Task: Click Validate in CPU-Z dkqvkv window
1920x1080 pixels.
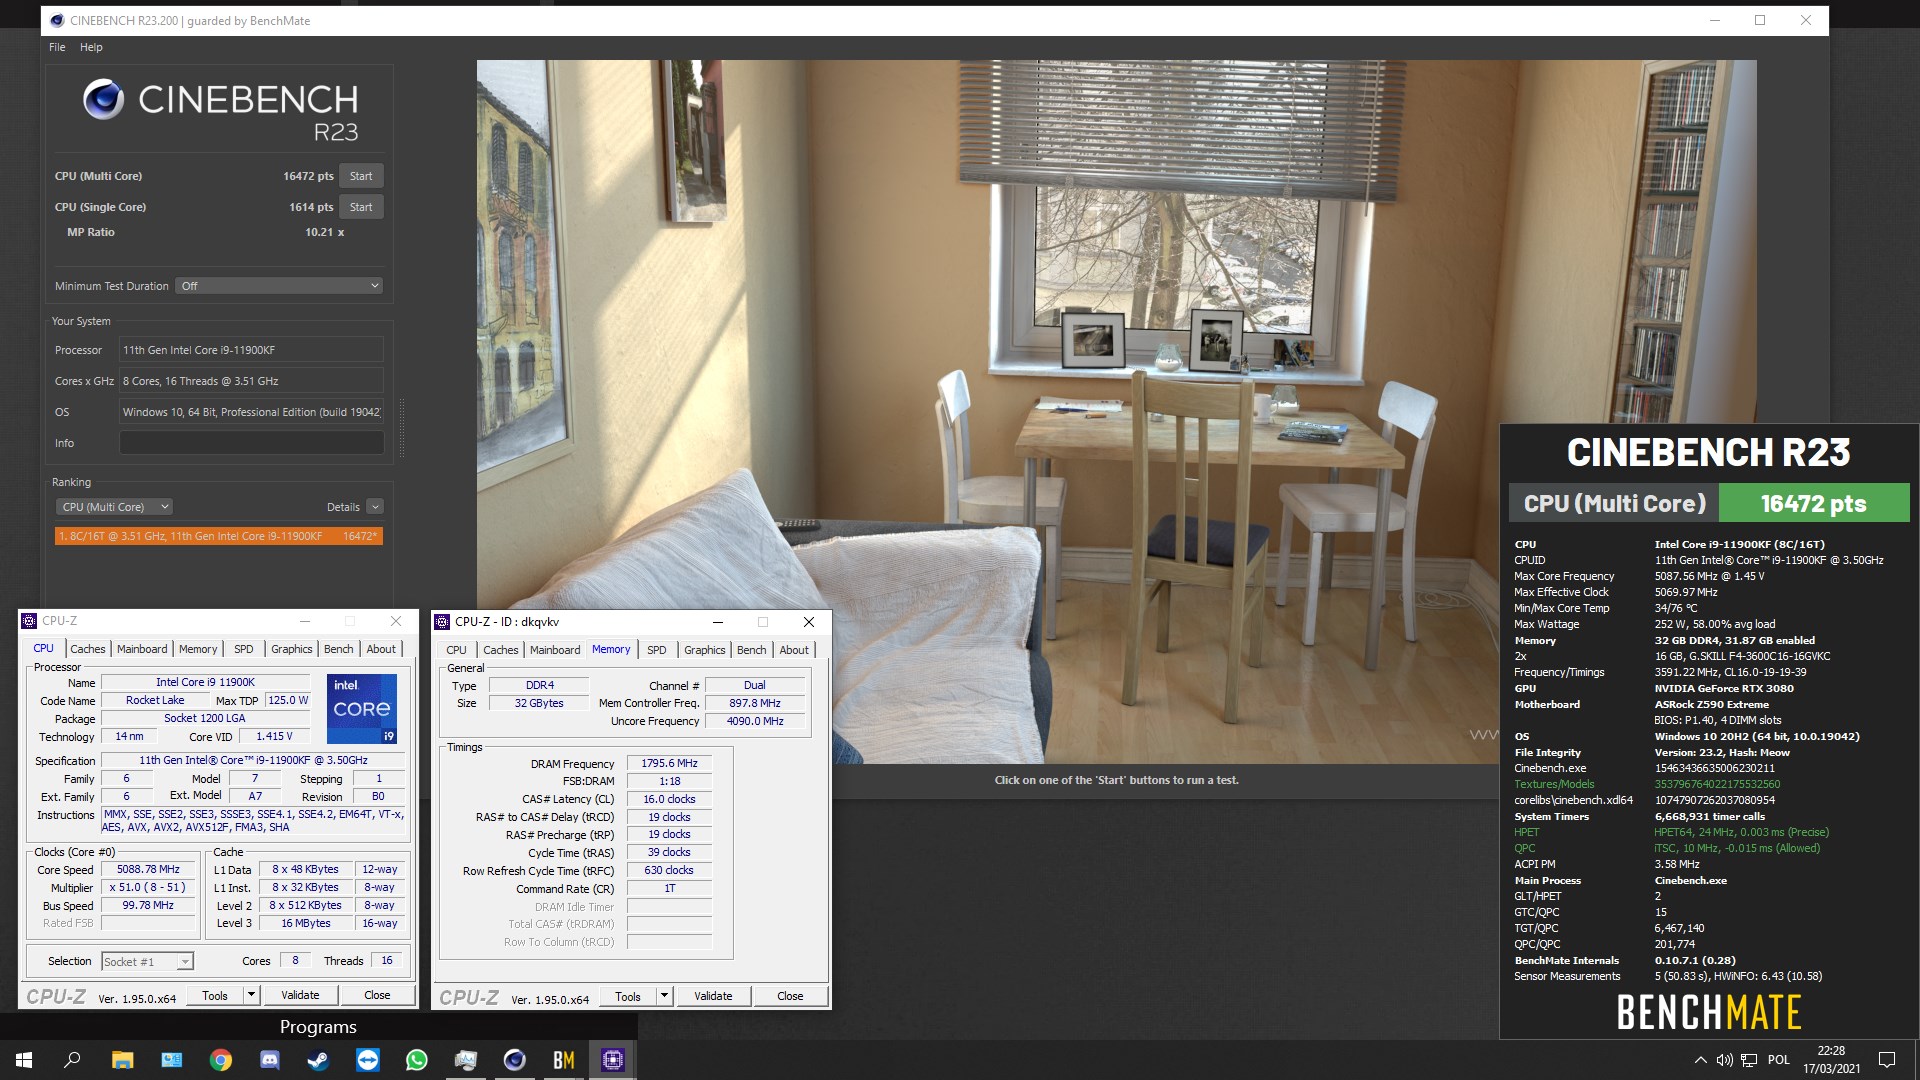Action: coord(713,996)
